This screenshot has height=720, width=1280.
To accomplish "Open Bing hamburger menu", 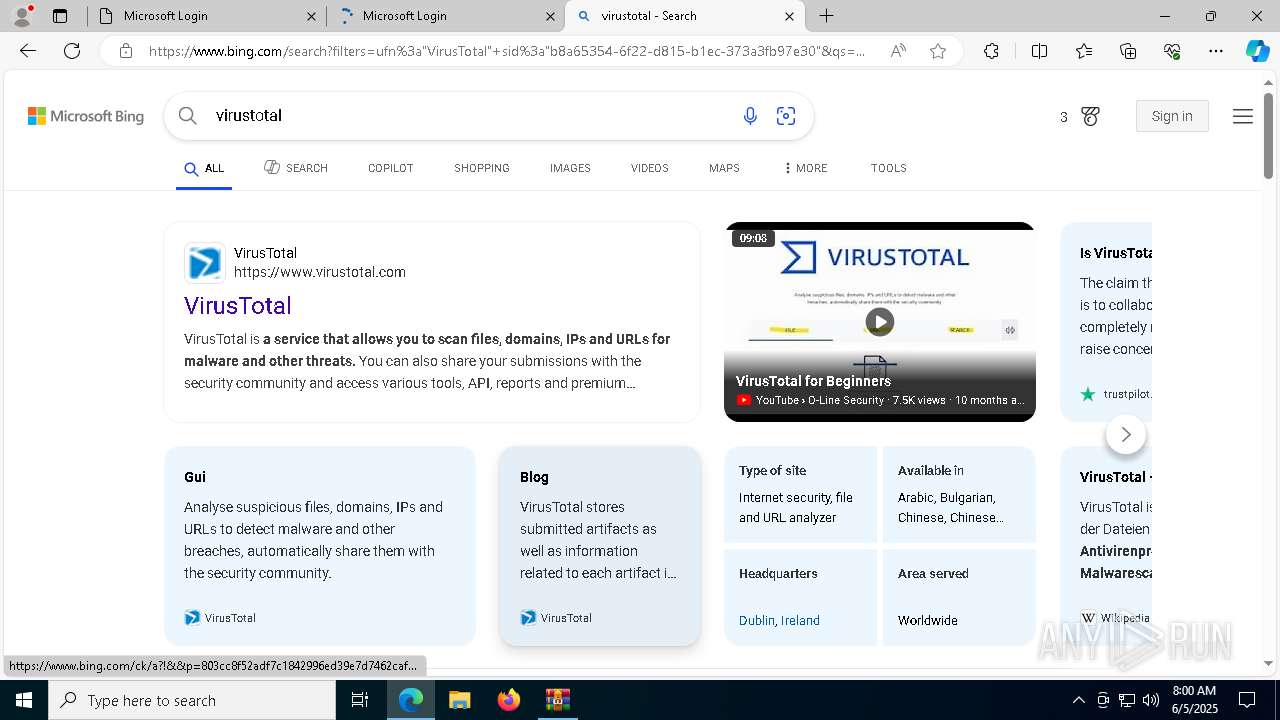I will point(1243,117).
